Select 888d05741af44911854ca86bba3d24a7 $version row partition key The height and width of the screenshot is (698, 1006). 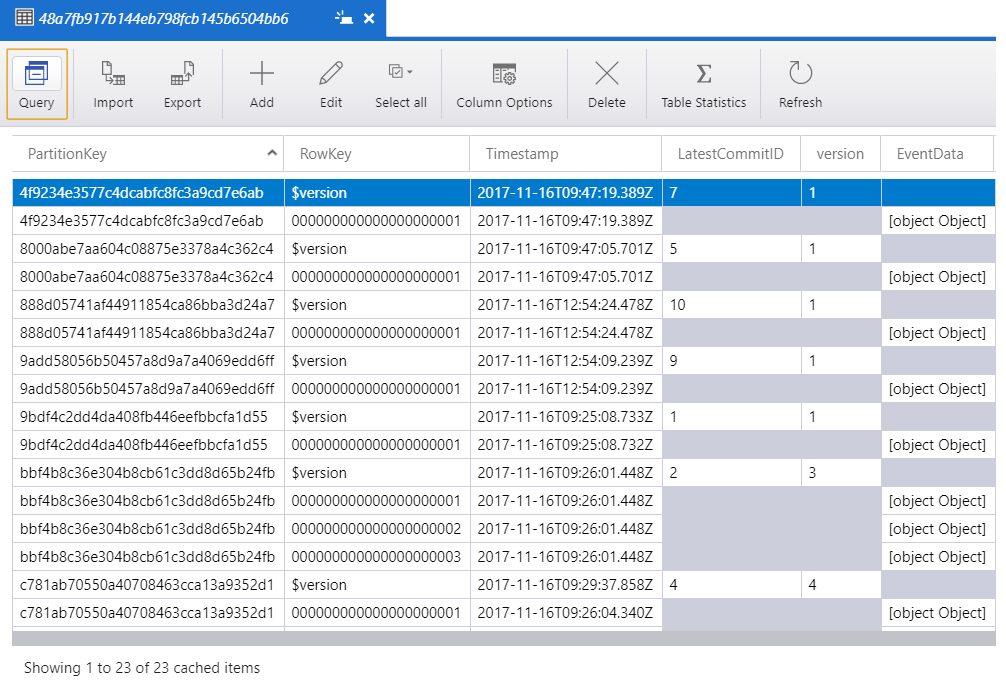pyautogui.click(x=147, y=305)
